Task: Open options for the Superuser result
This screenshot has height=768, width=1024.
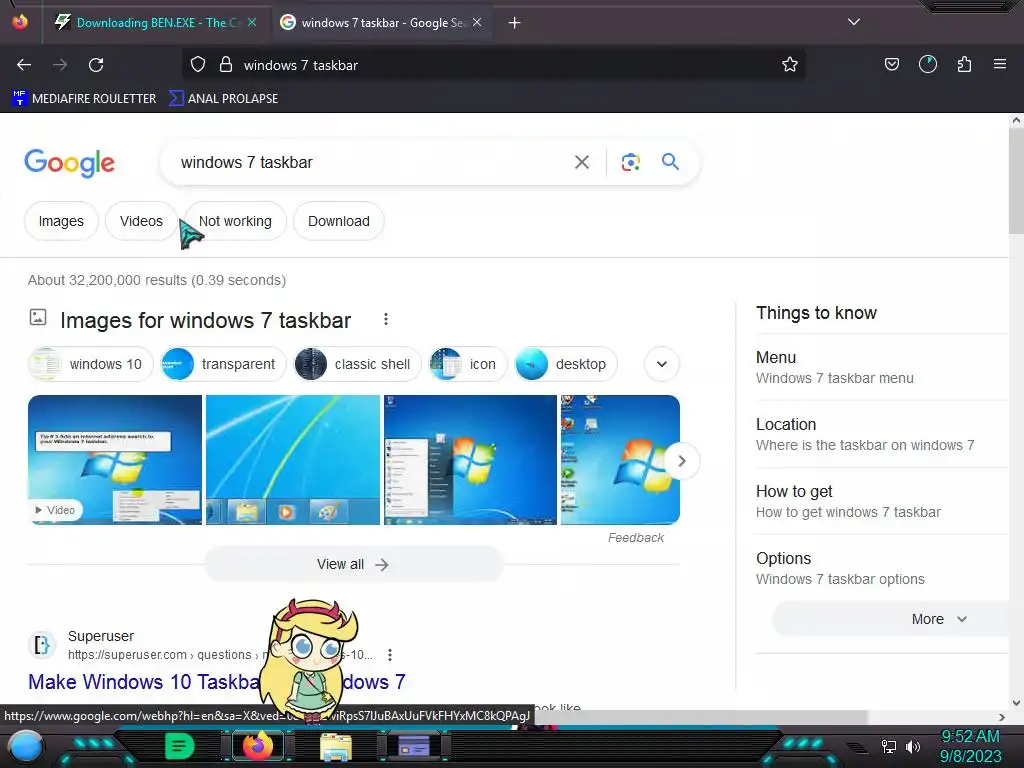Action: coord(390,654)
